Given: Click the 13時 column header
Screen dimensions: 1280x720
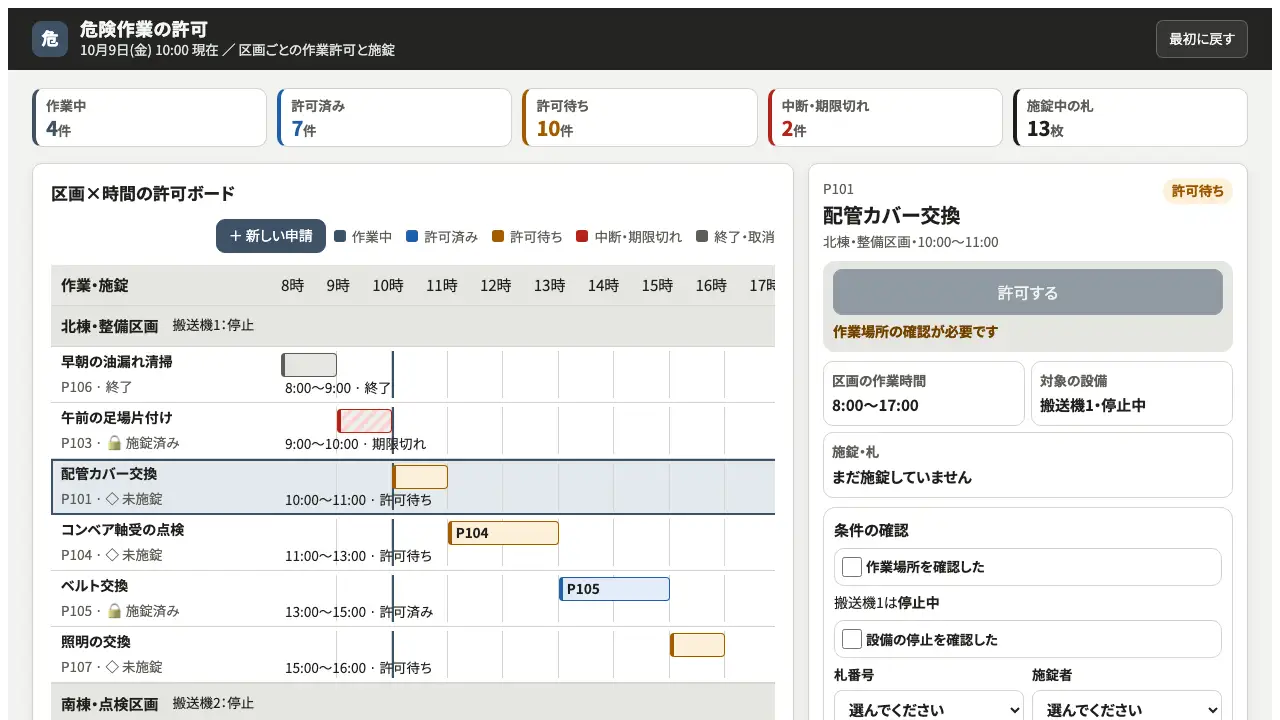Looking at the screenshot, I should [x=549, y=286].
